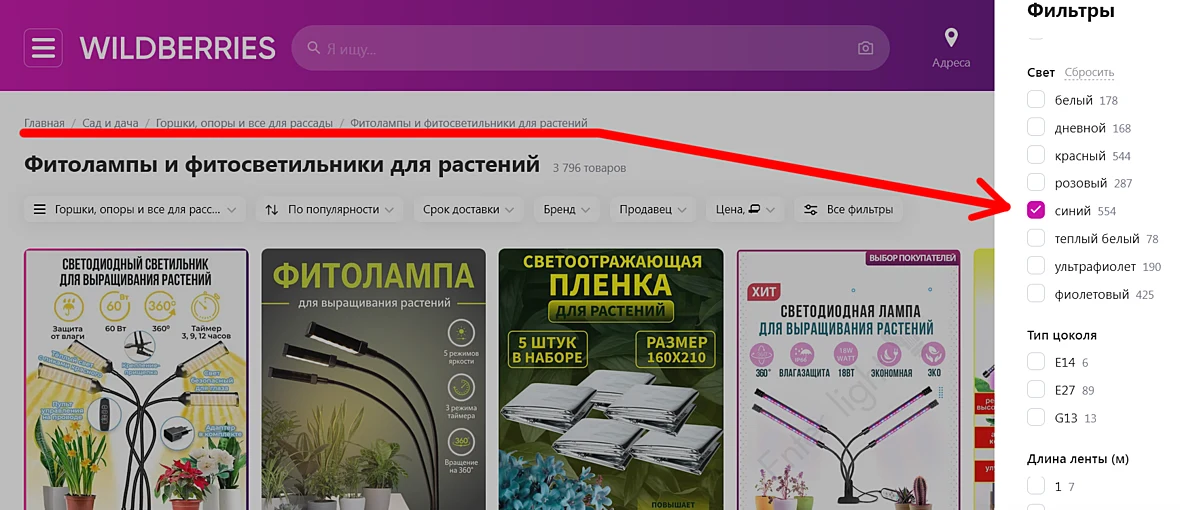This screenshot has height=510, width=1180.
Task: Click the magnifier search icon
Action: point(314,48)
